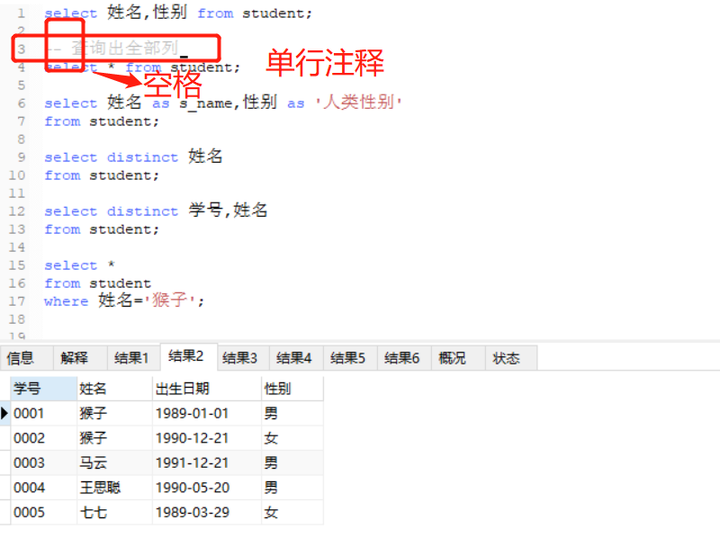
Task: Click the 性别 cell in row 0001
Action: click(x=292, y=413)
